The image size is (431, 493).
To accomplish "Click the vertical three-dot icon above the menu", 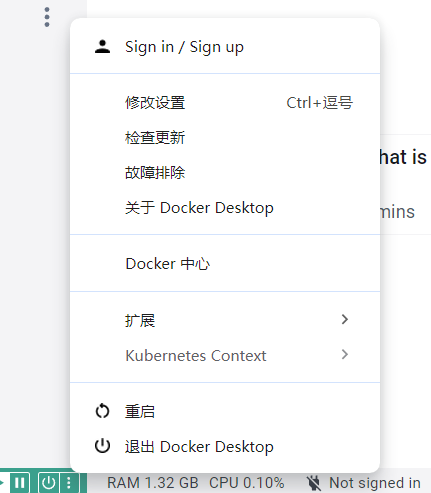I will pos(47,17).
